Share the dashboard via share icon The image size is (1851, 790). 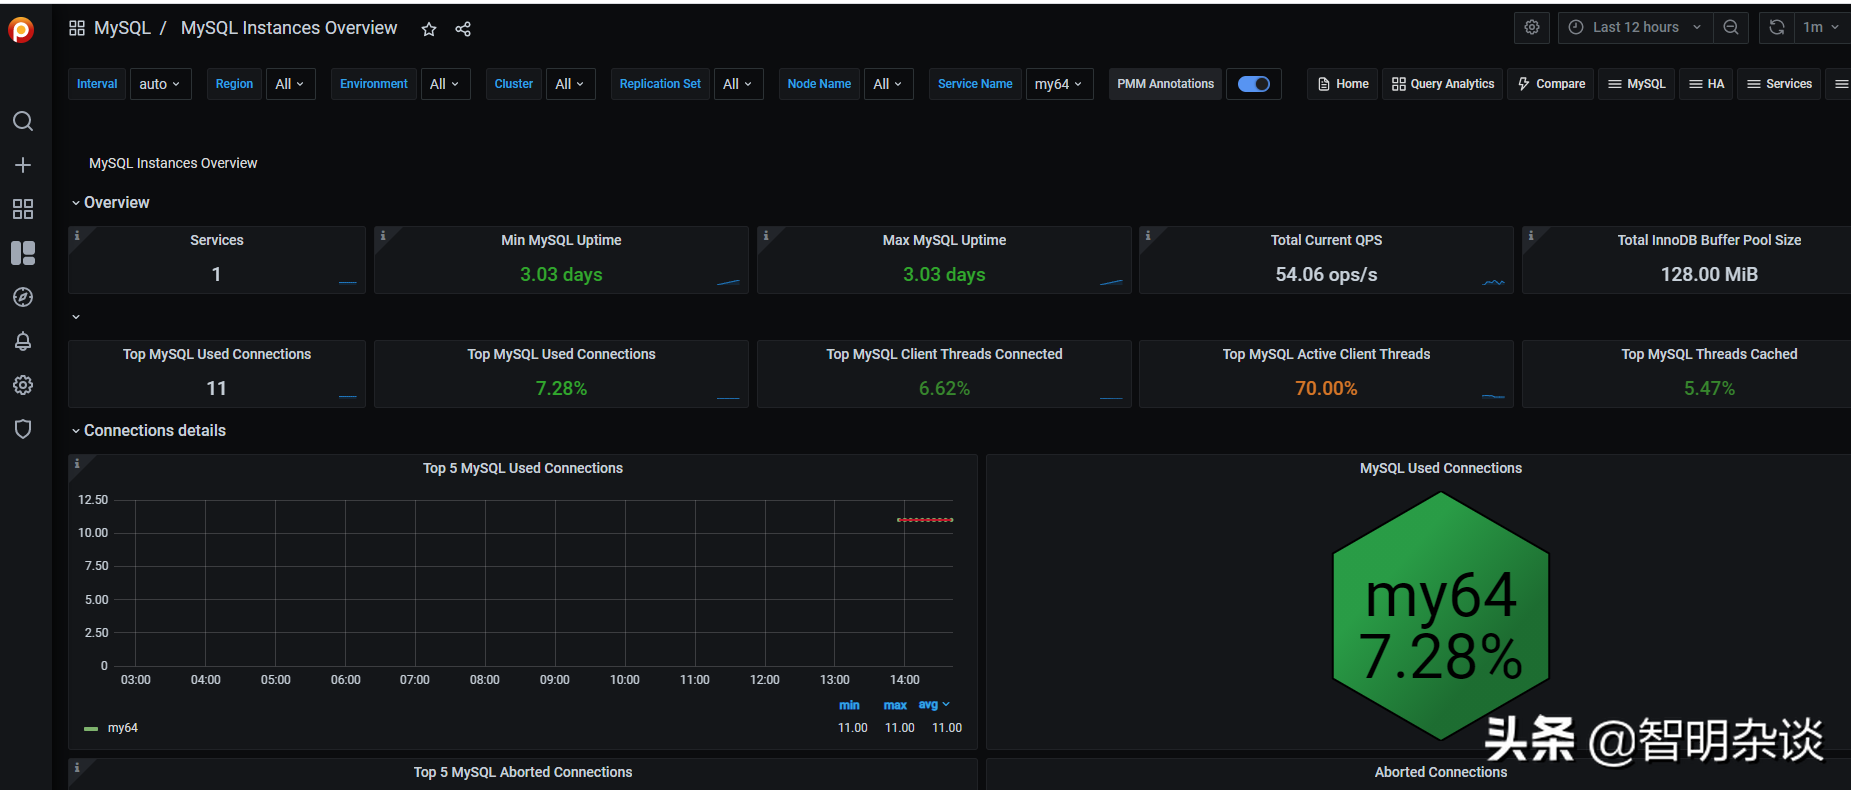(x=463, y=29)
